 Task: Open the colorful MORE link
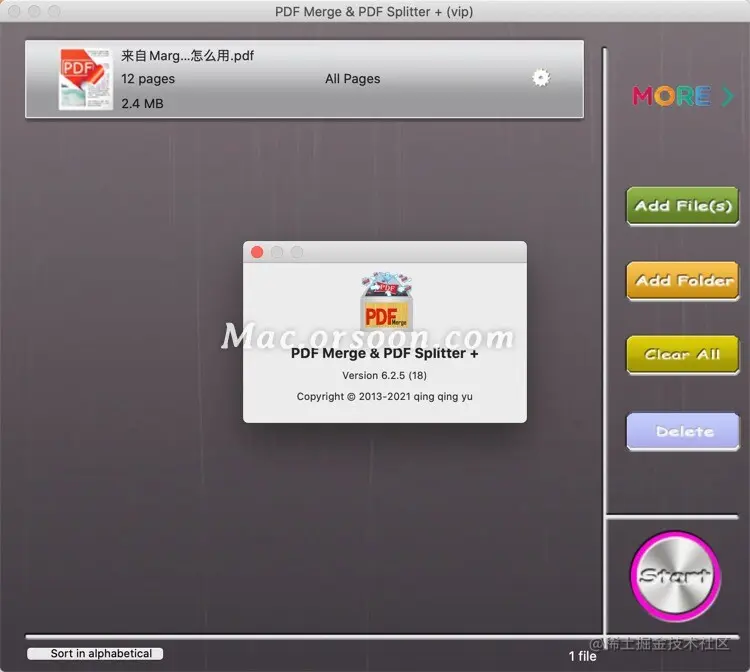[683, 96]
